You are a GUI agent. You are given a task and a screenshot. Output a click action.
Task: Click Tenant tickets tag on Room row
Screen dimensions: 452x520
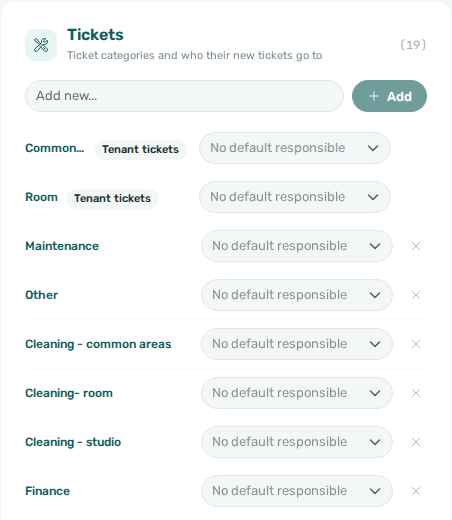pos(112,198)
